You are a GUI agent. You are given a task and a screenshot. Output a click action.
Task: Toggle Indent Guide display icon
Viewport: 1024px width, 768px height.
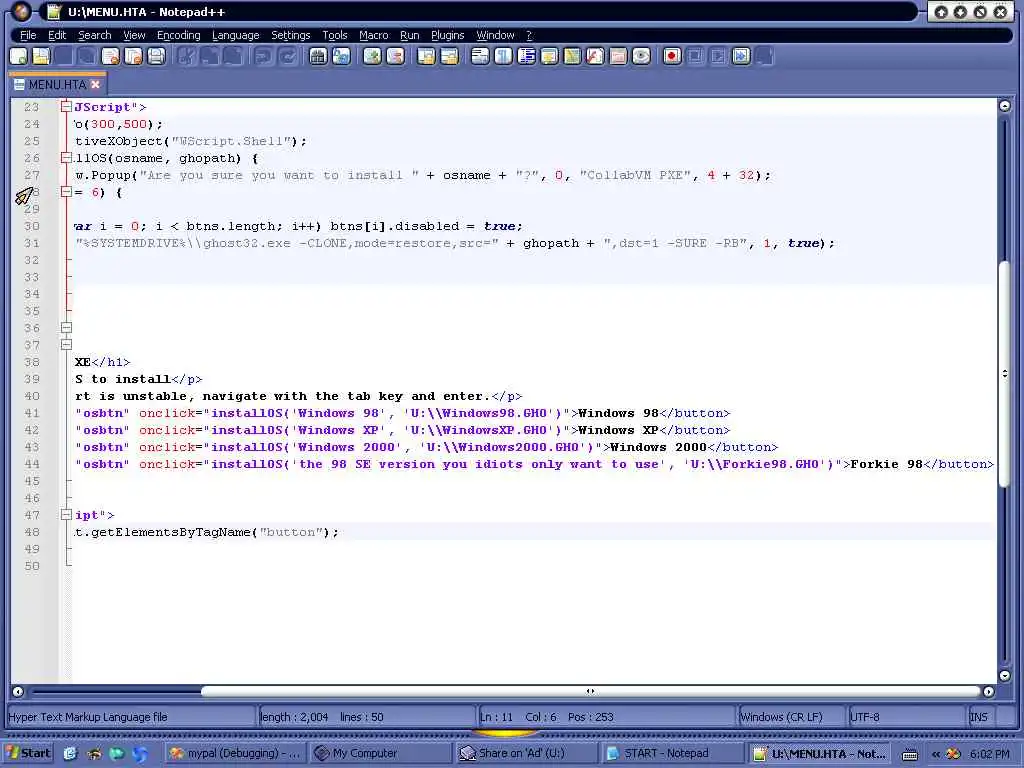pos(526,56)
